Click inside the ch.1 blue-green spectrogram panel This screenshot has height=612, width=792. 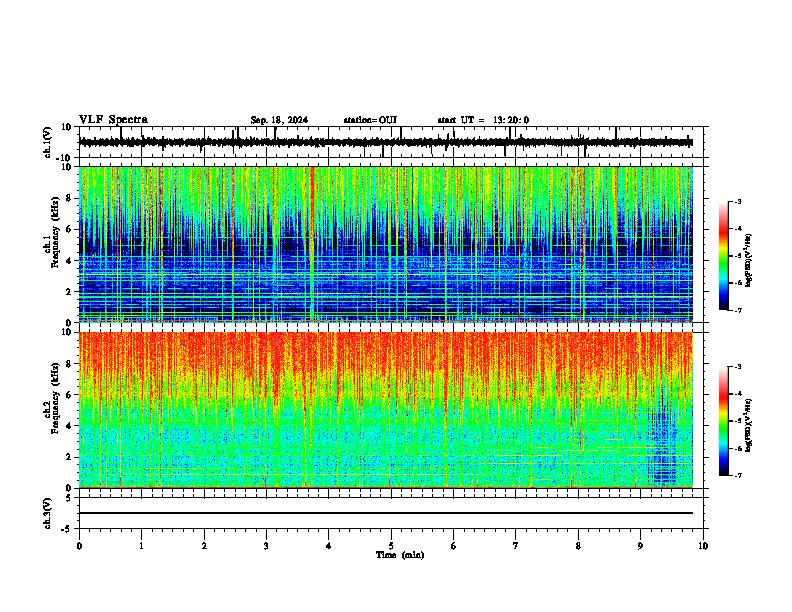click(x=386, y=244)
